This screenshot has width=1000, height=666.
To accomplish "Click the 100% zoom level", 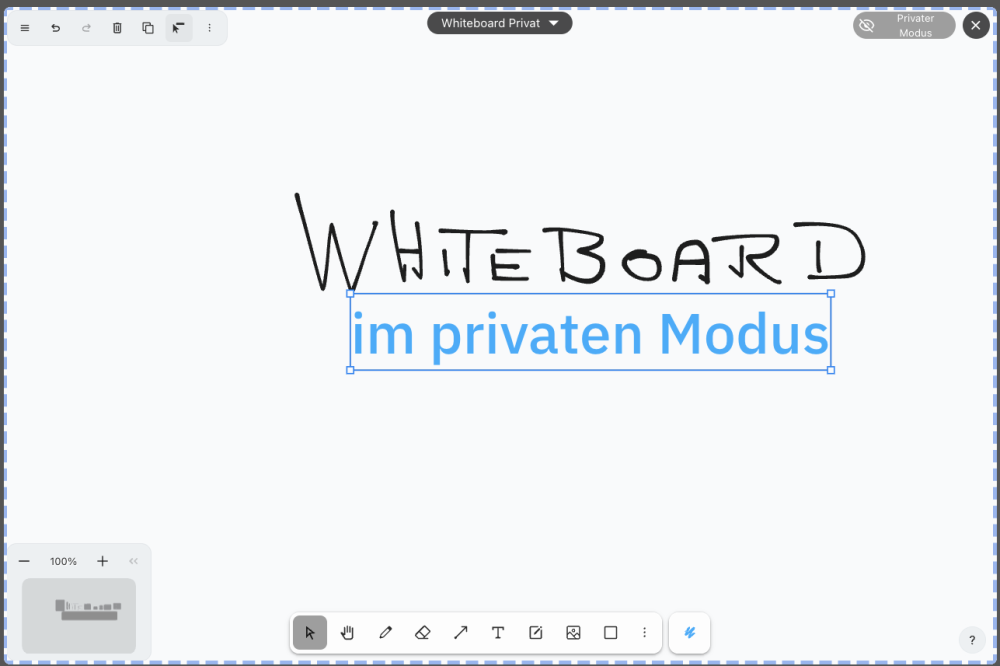I will 63,561.
